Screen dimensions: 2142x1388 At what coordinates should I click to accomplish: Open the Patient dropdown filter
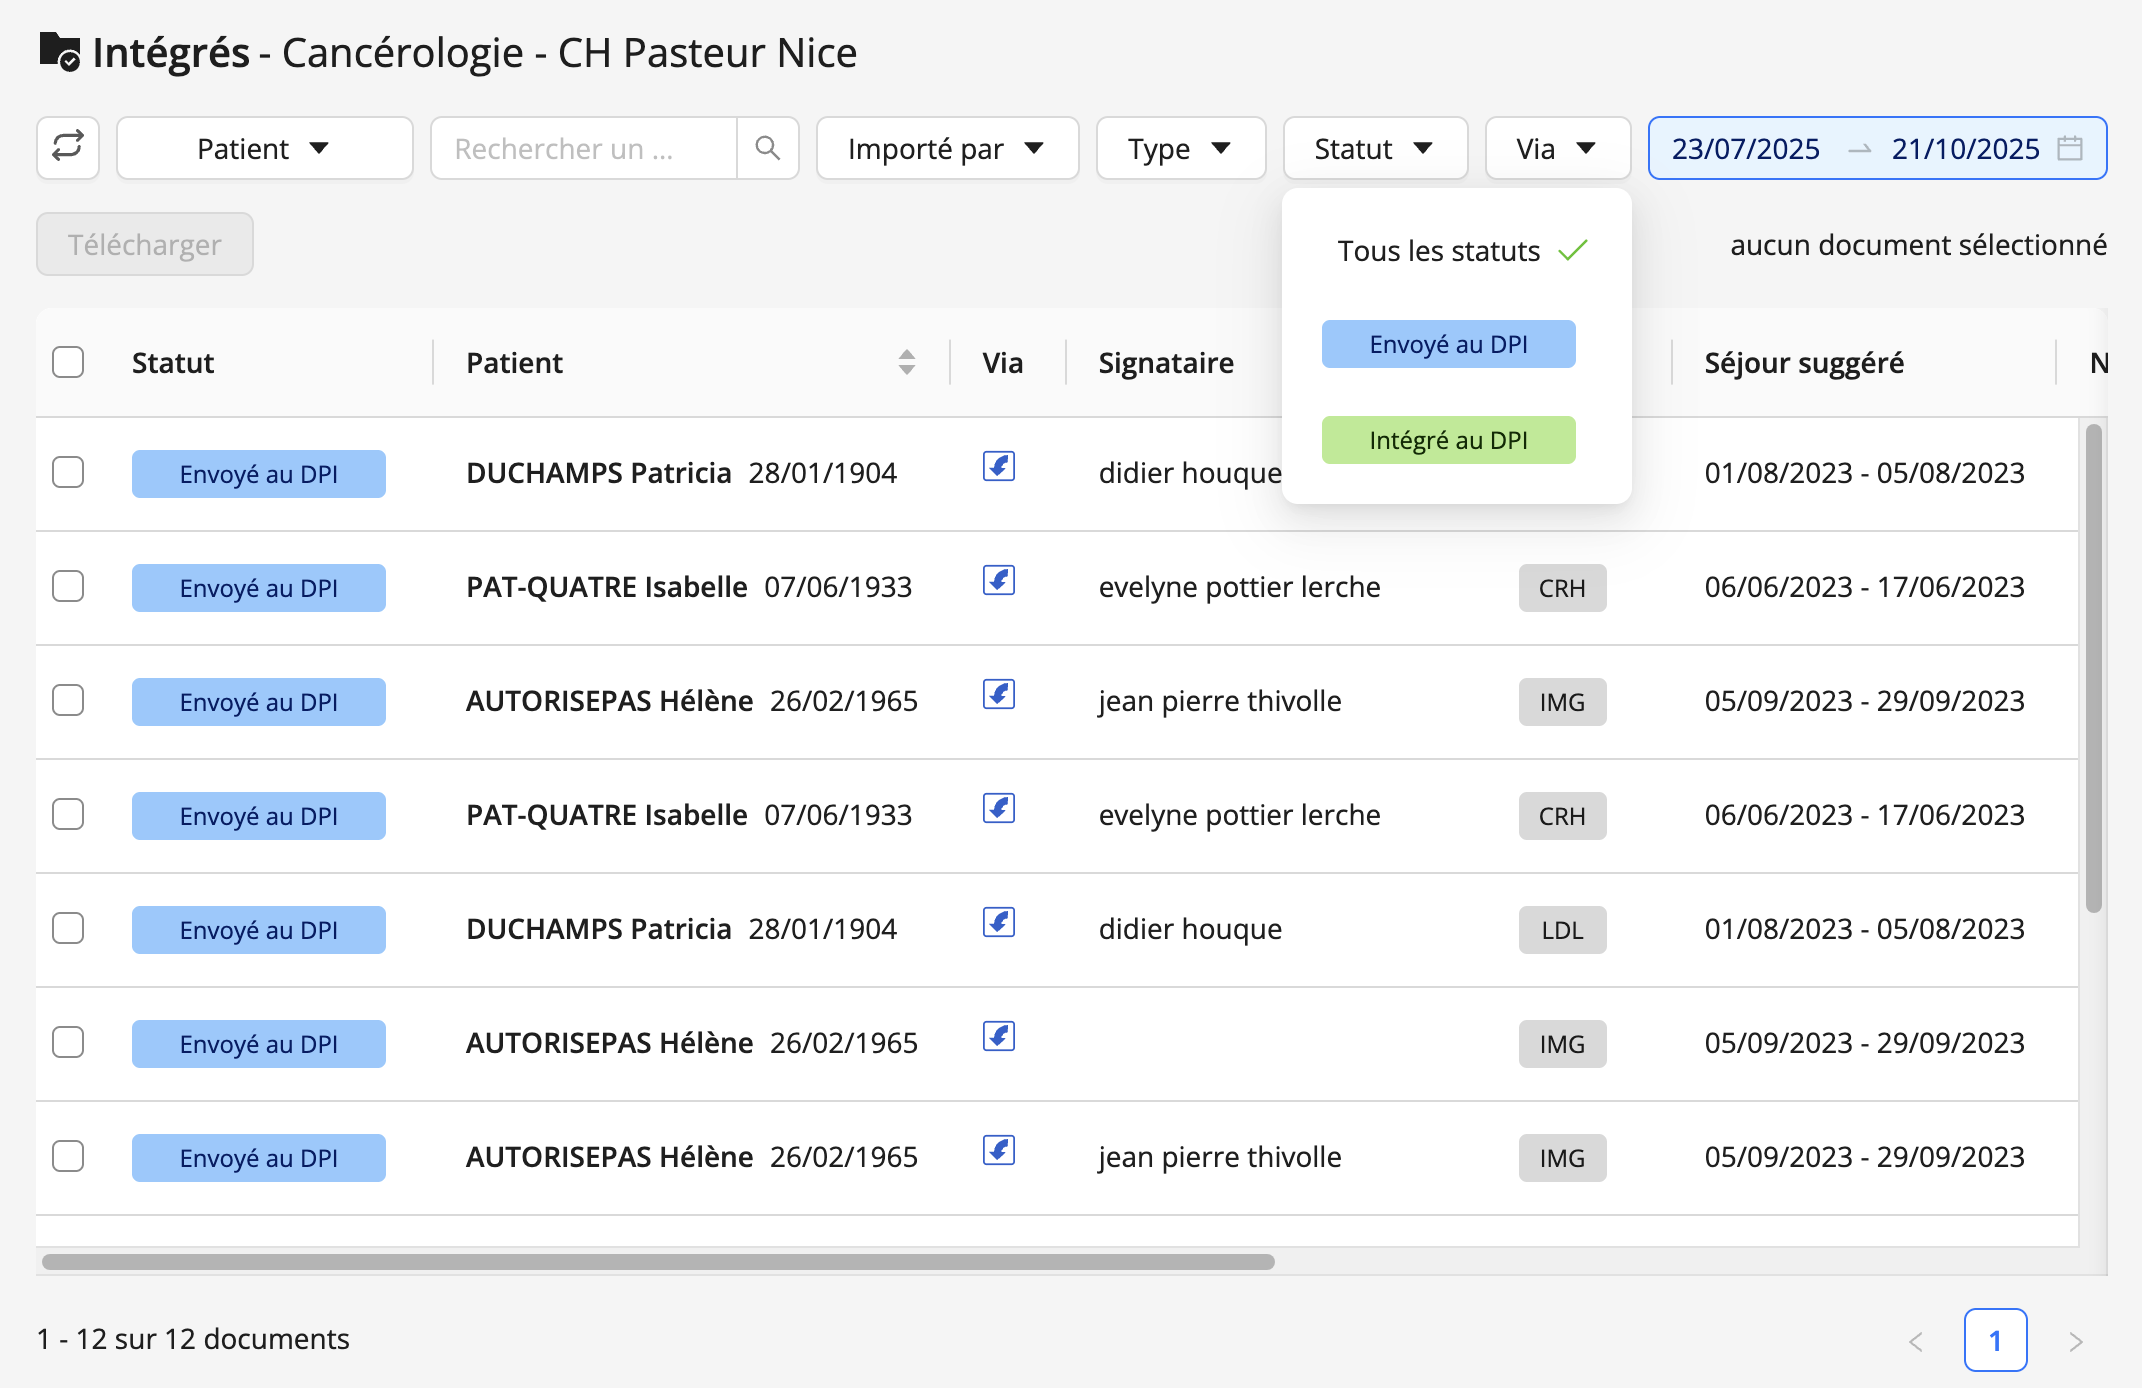(x=265, y=148)
